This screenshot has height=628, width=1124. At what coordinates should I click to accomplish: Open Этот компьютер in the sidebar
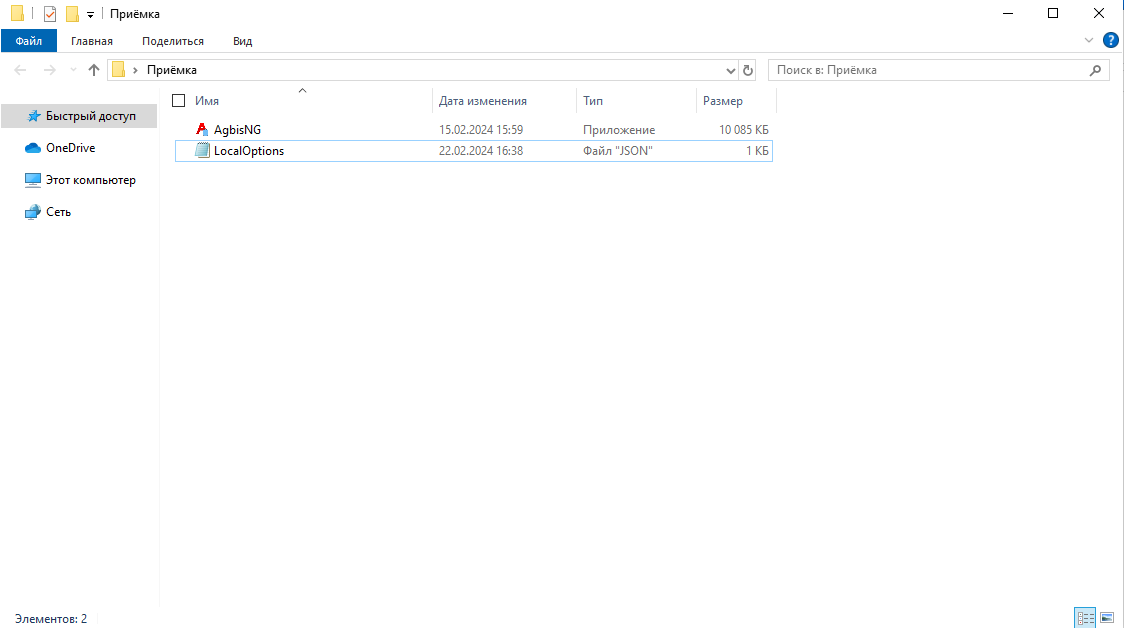(x=90, y=180)
